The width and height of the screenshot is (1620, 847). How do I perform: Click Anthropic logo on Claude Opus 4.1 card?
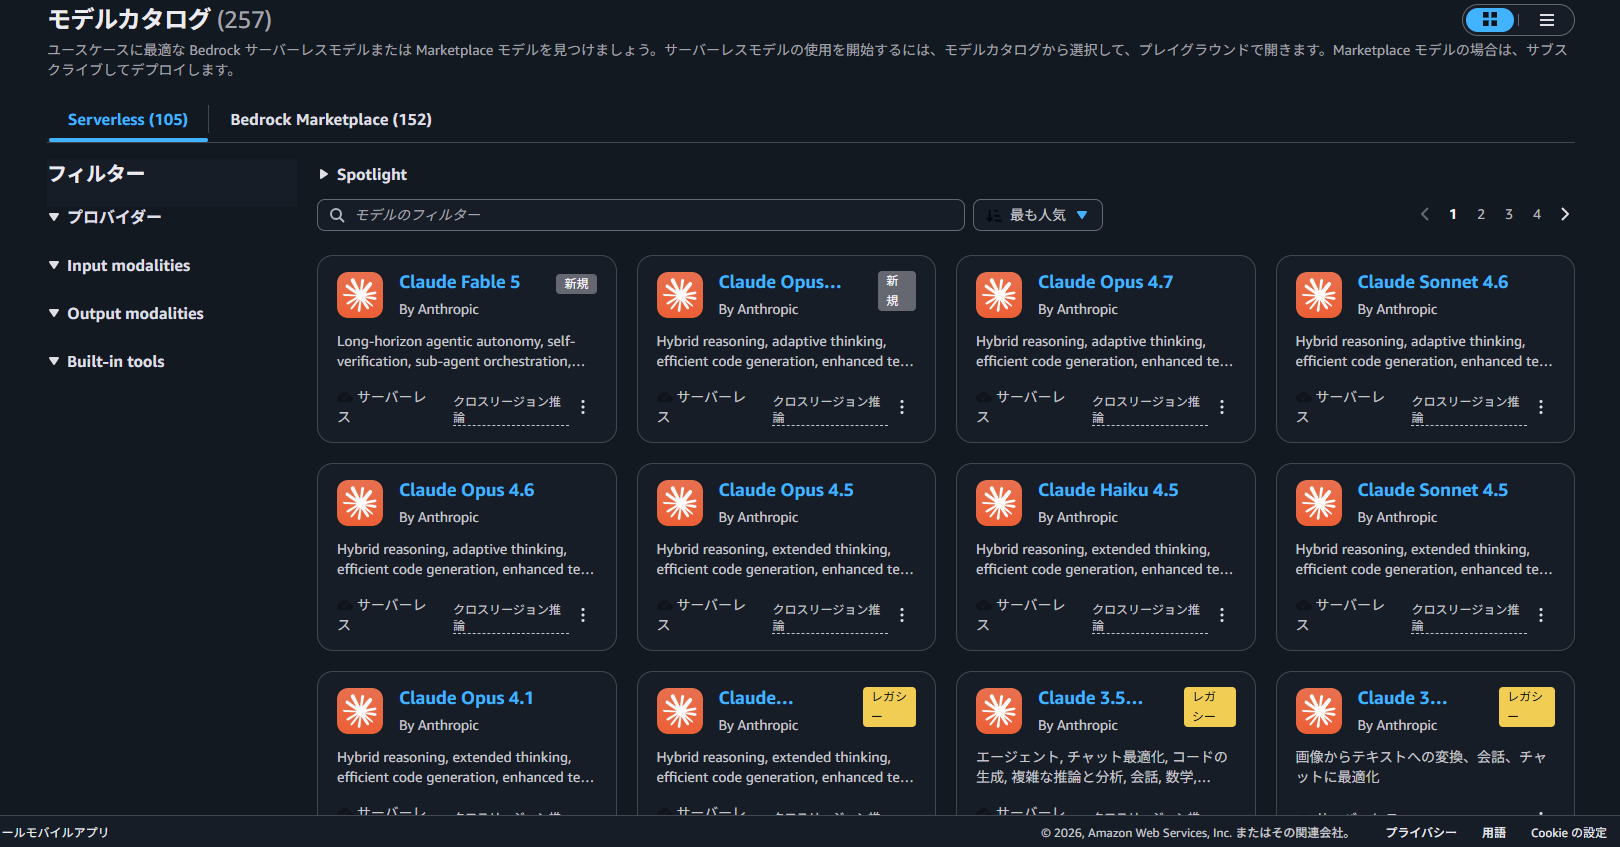tap(360, 711)
